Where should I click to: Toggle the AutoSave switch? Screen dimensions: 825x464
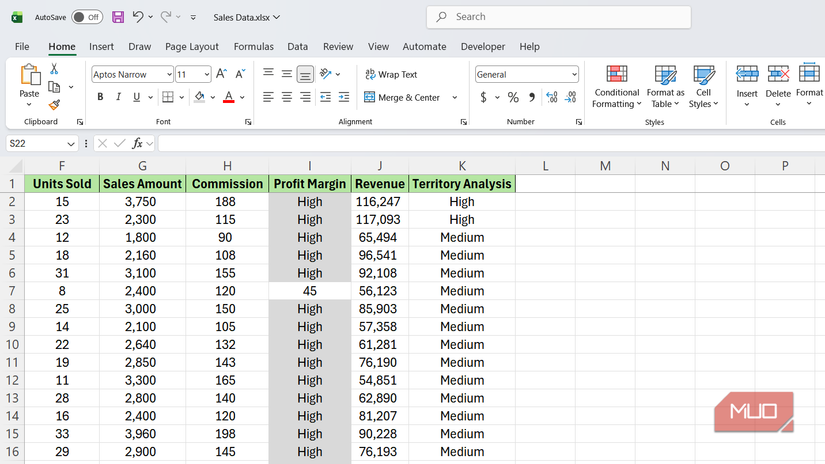tap(87, 17)
